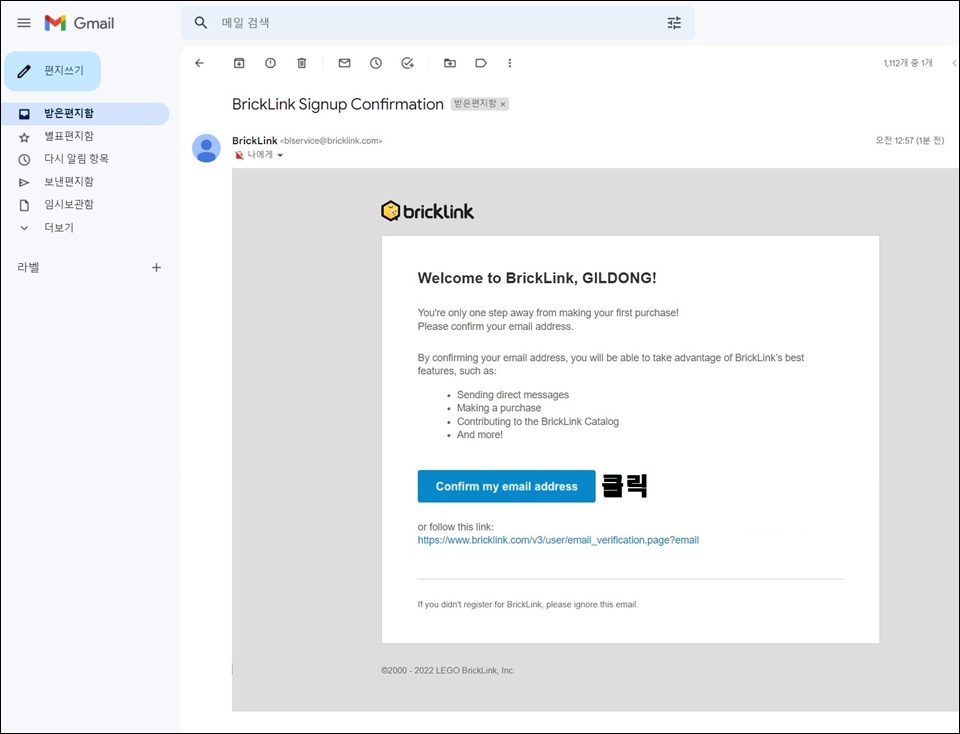Mark email as unread
Viewport: 960px width, 734px height.
tap(345, 63)
